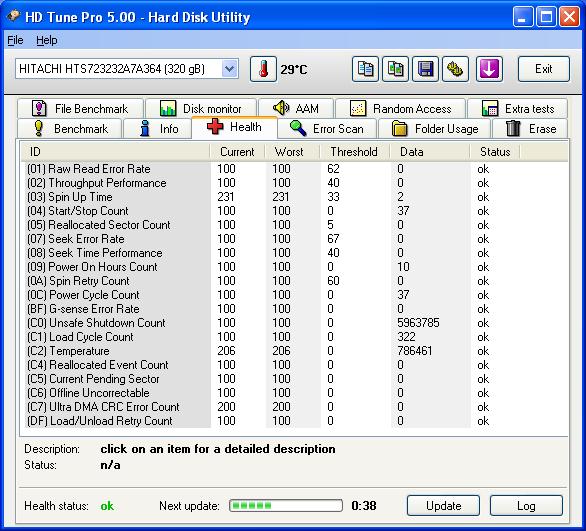Sort by the Status column header
Screen dimensions: 586x531
click(494, 152)
